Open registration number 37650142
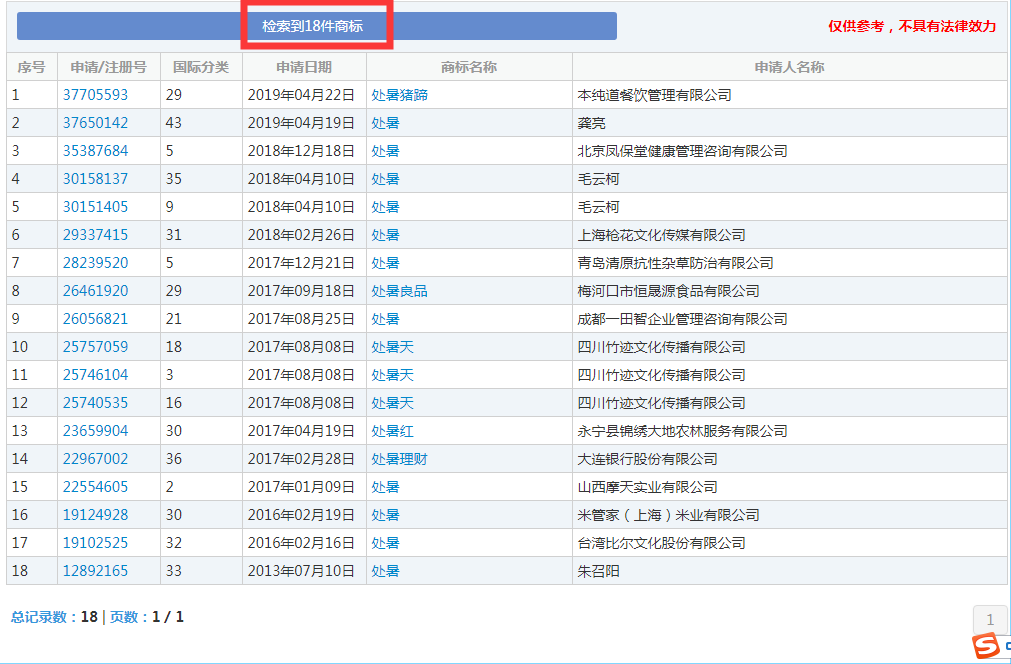1011x664 pixels. click(x=95, y=123)
